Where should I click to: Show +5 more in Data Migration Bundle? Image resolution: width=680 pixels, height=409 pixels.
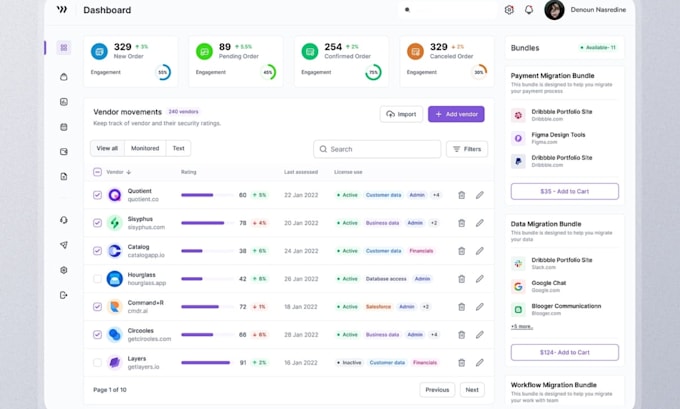click(x=522, y=327)
